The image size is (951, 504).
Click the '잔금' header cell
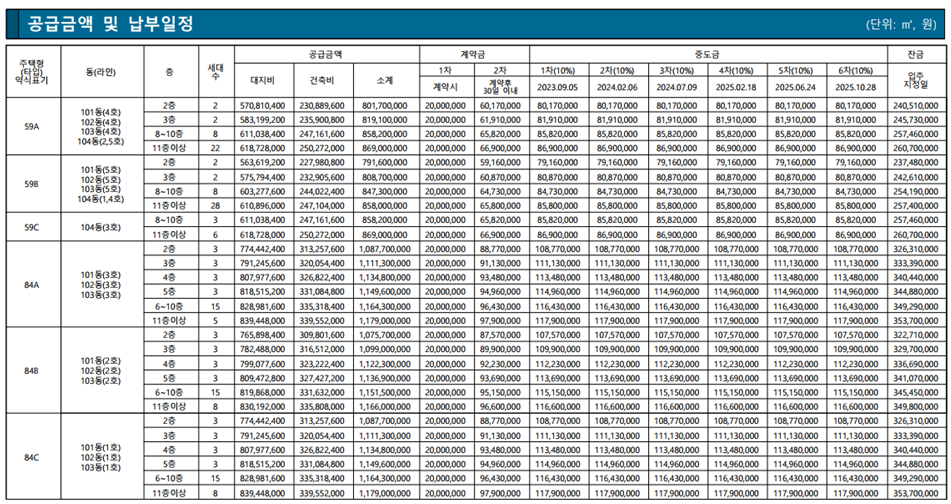915,55
